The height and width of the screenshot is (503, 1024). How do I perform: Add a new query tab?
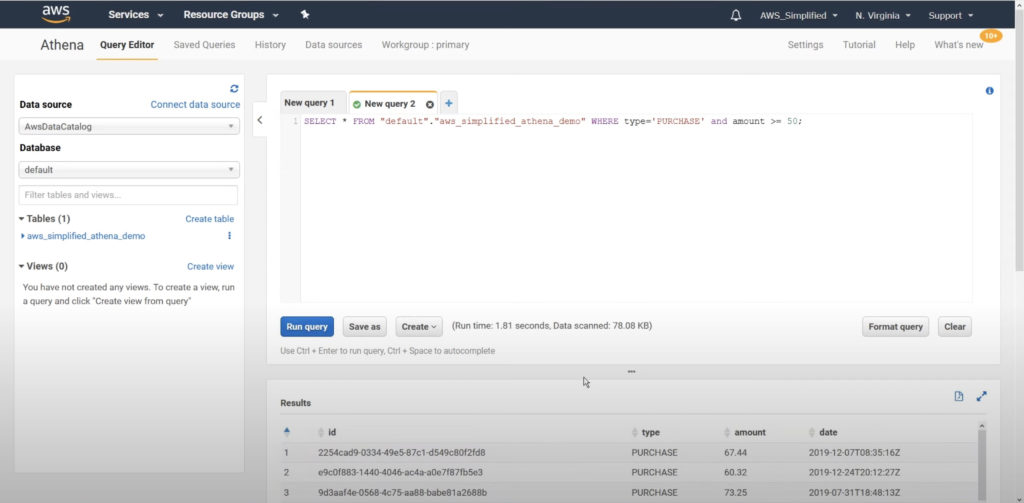click(x=449, y=103)
